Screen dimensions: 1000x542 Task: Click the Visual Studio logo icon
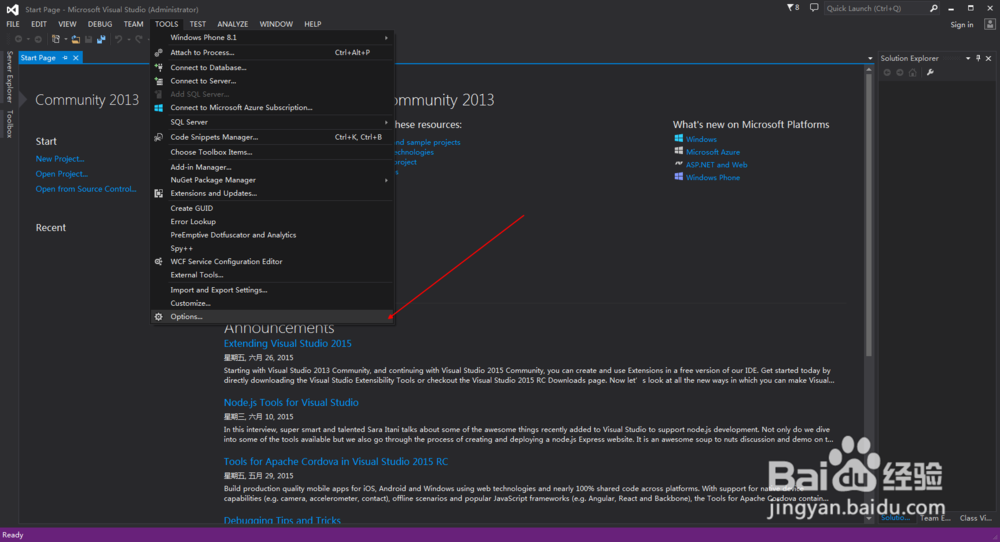pyautogui.click(x=12, y=9)
